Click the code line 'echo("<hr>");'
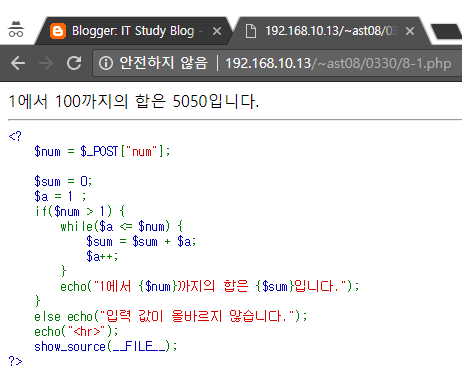462x377 pixels. click(76, 331)
